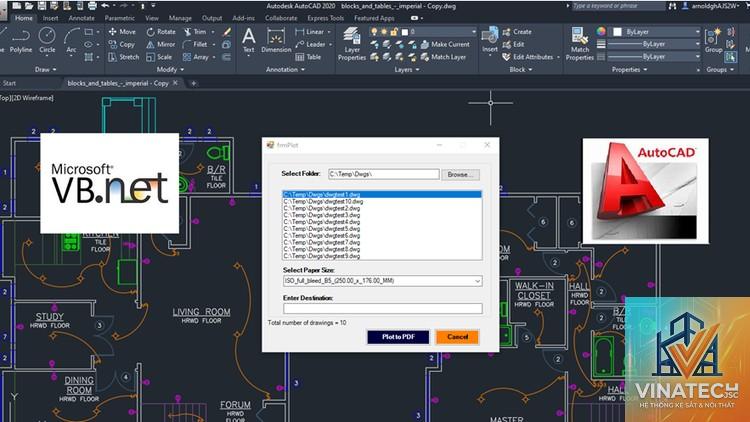The height and width of the screenshot is (422, 750).
Task: Activate the Scale tool
Action: [x=159, y=56]
